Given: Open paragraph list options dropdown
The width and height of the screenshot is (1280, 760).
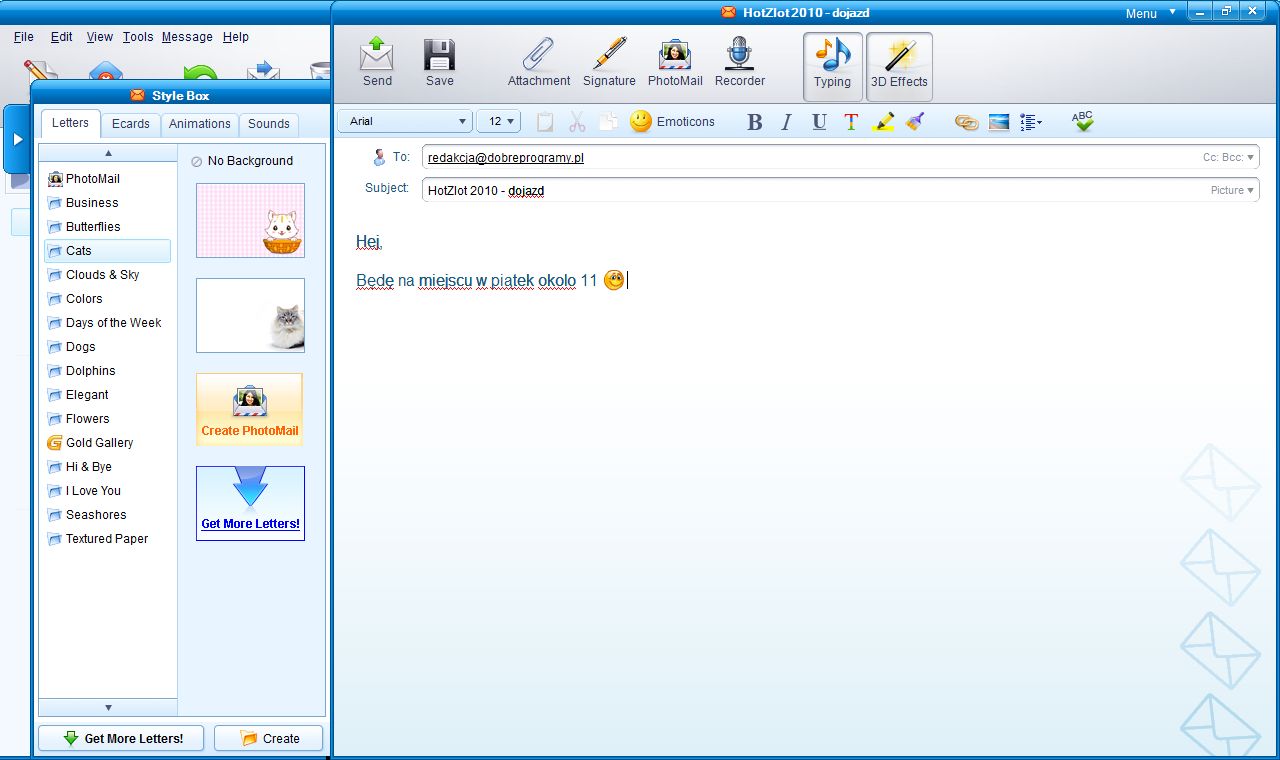Looking at the screenshot, I should point(1031,122).
